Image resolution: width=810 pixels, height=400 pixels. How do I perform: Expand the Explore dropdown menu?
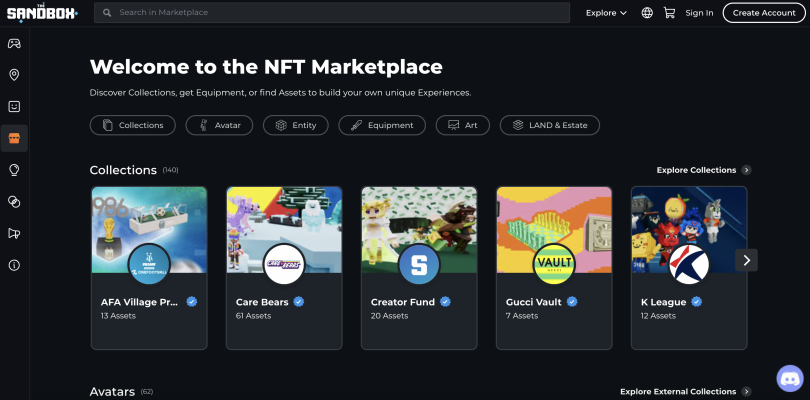click(x=606, y=13)
